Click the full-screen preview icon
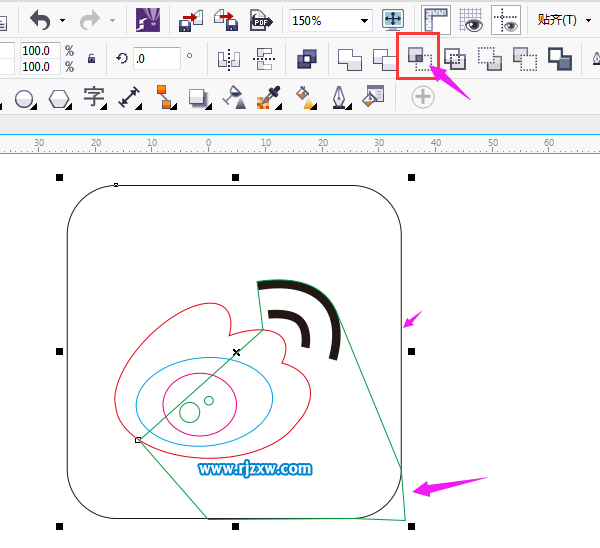The height and width of the screenshot is (548, 600). tap(393, 20)
